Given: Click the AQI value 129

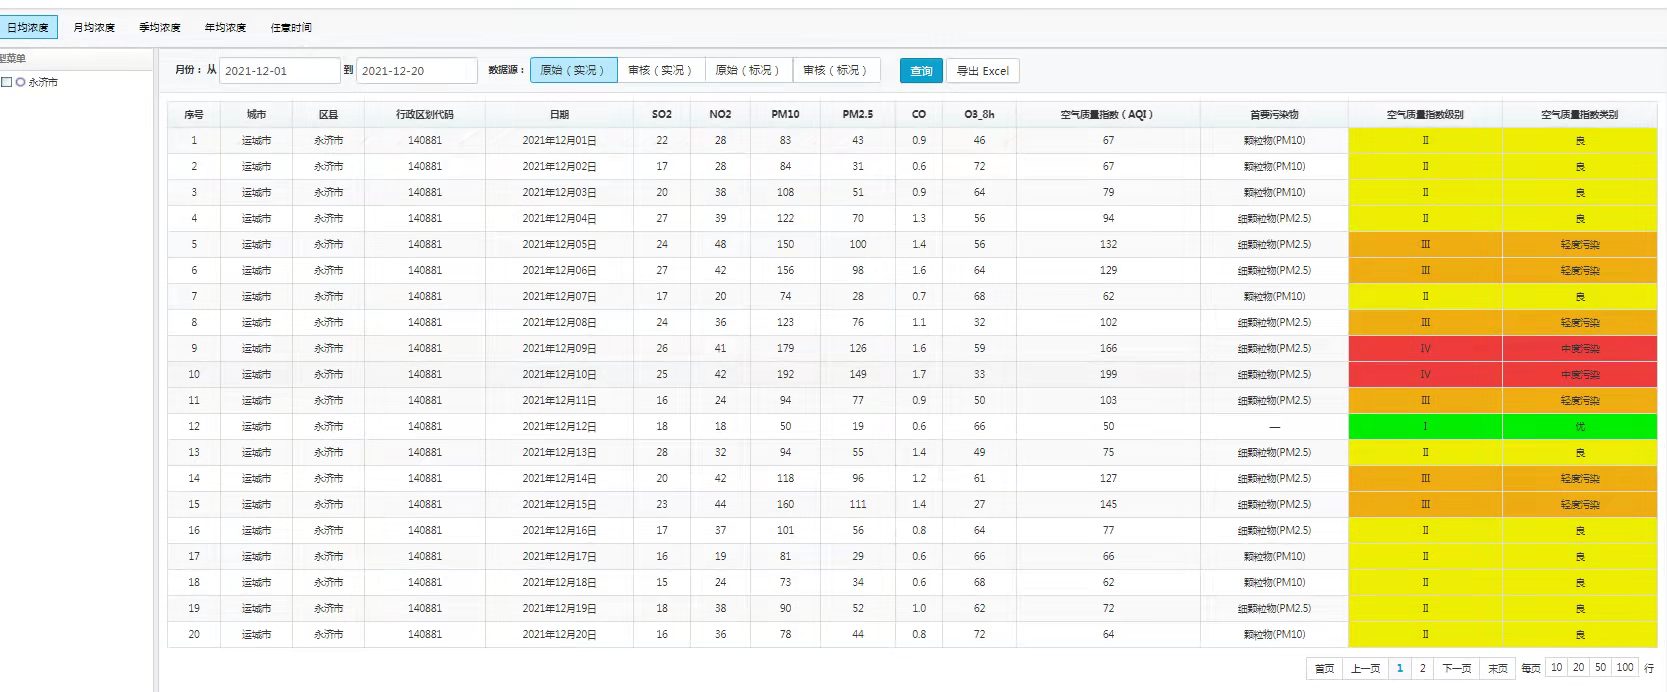Looking at the screenshot, I should [1108, 270].
